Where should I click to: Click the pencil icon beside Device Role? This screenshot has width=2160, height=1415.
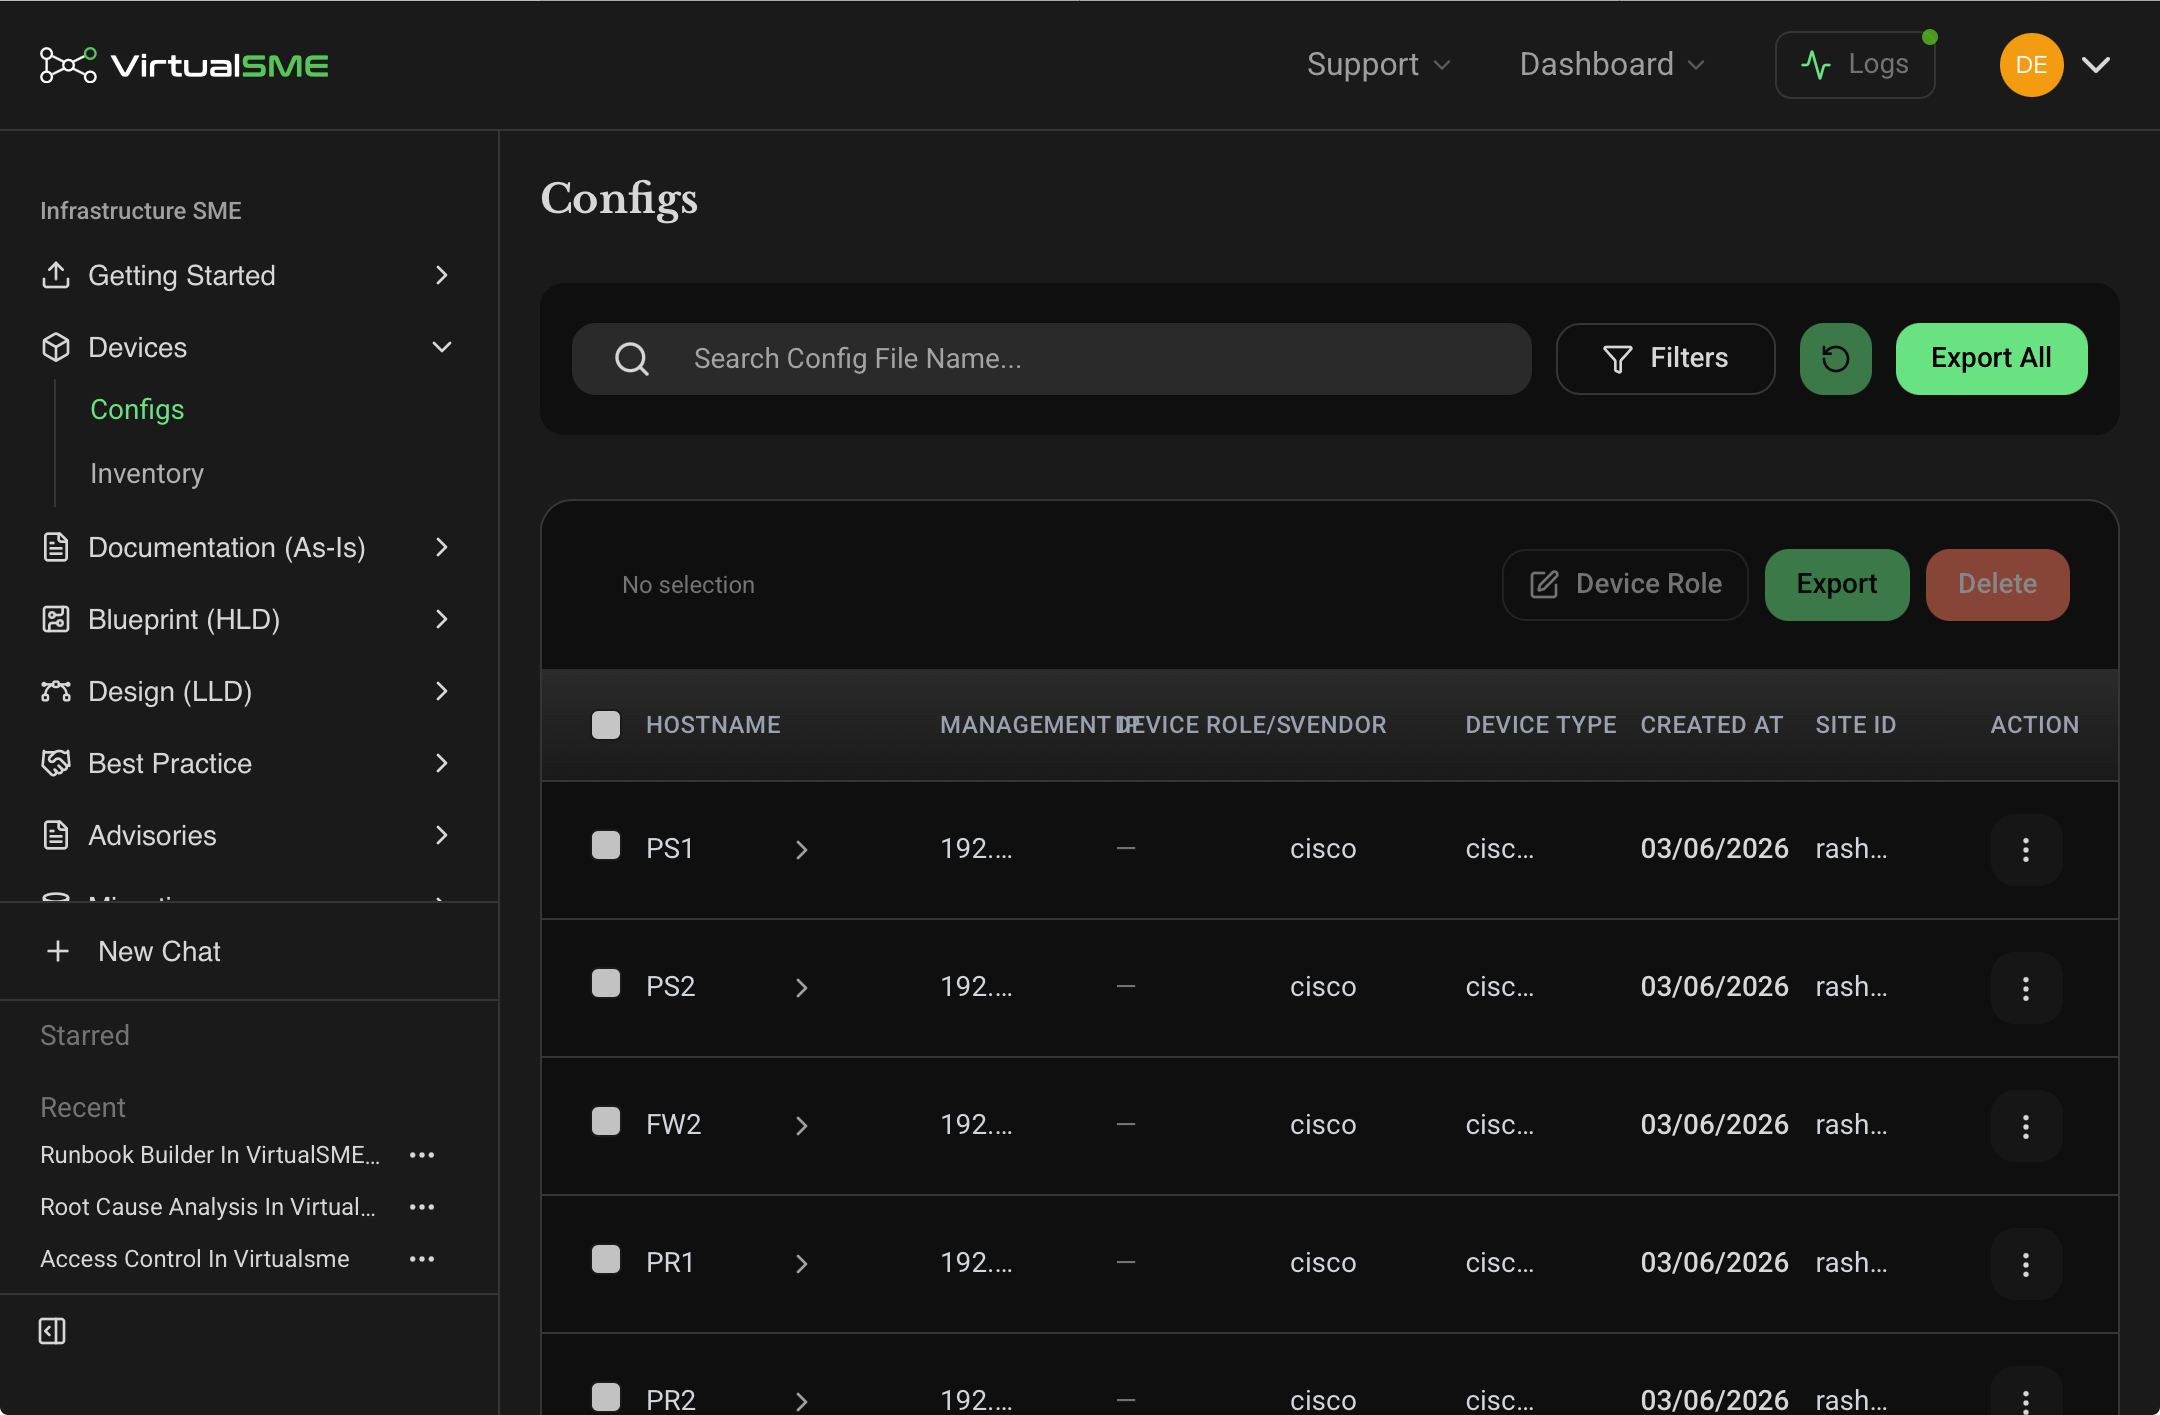(x=1544, y=584)
